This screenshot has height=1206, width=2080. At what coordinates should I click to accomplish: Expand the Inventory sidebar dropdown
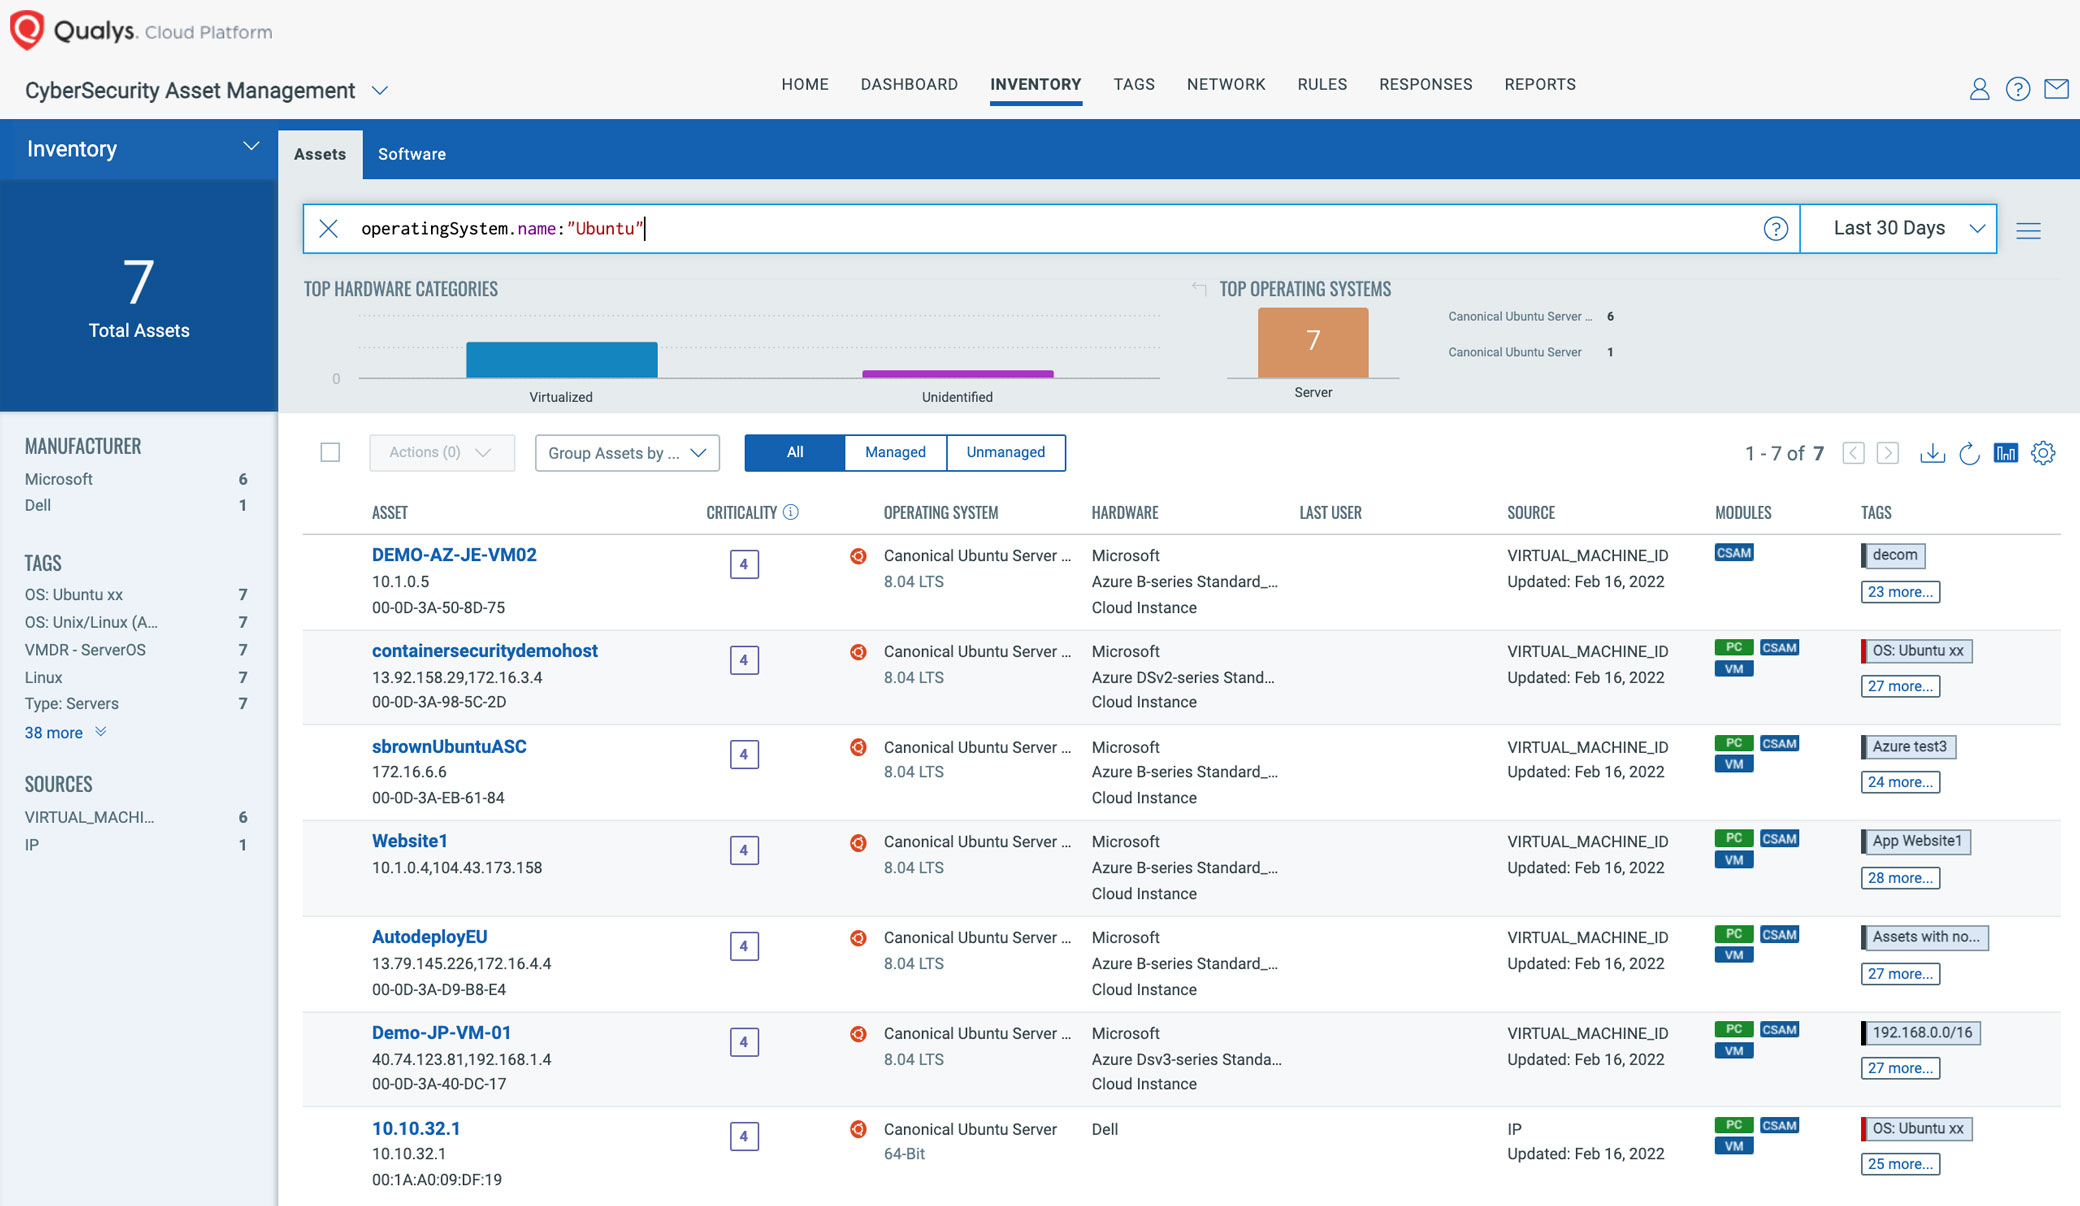tap(251, 147)
